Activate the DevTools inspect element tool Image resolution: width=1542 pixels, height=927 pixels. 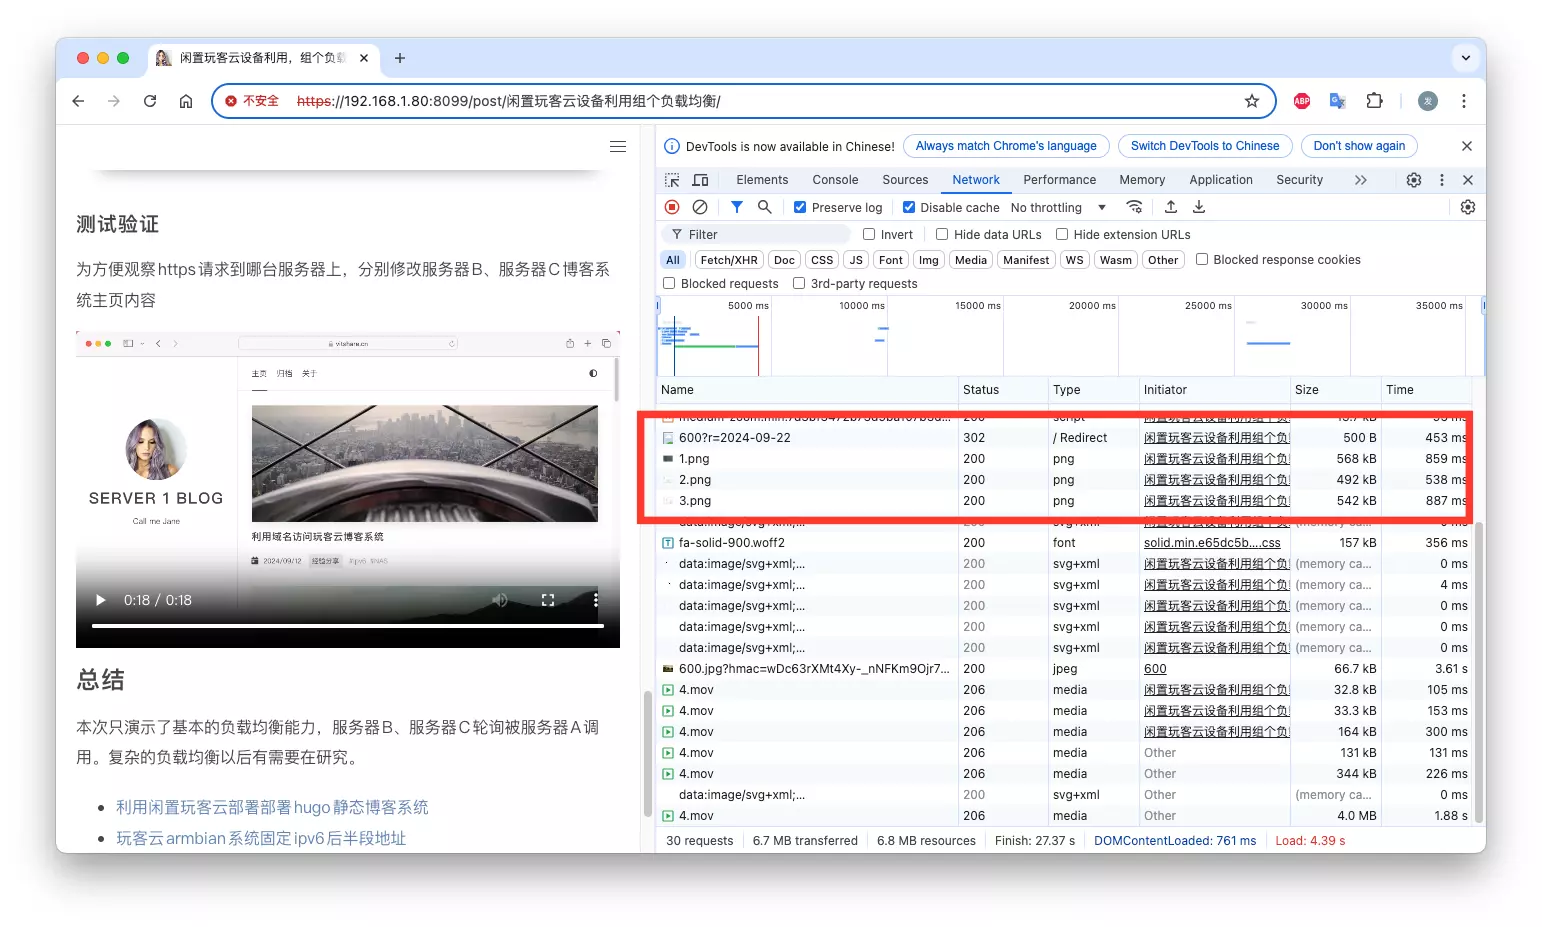672,180
